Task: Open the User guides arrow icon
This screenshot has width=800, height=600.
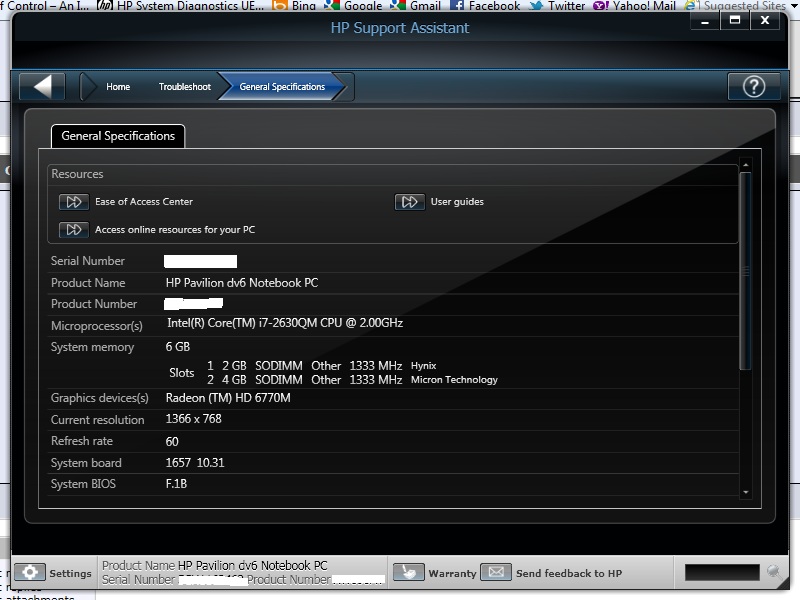Action: point(409,202)
